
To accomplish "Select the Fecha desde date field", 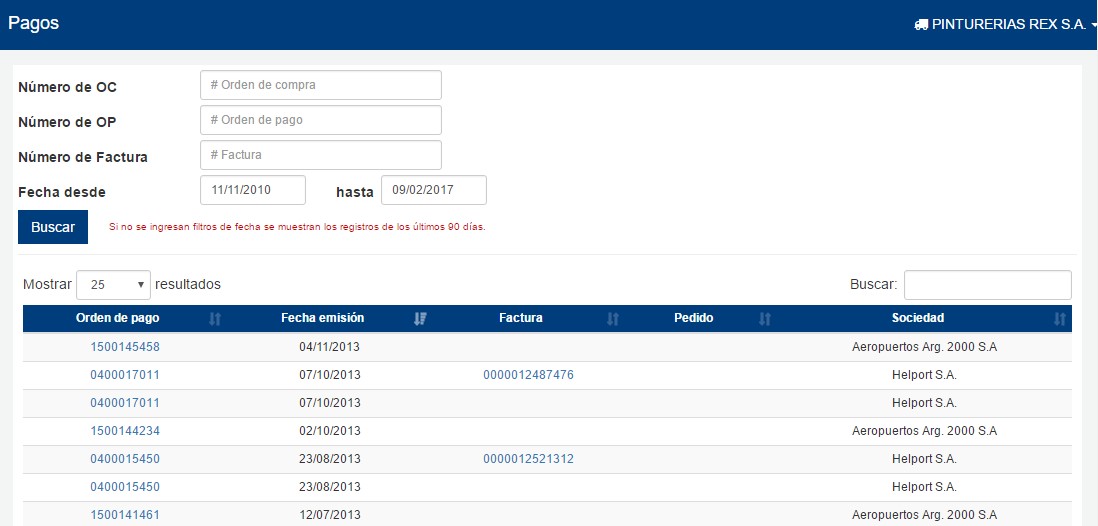I will (253, 190).
